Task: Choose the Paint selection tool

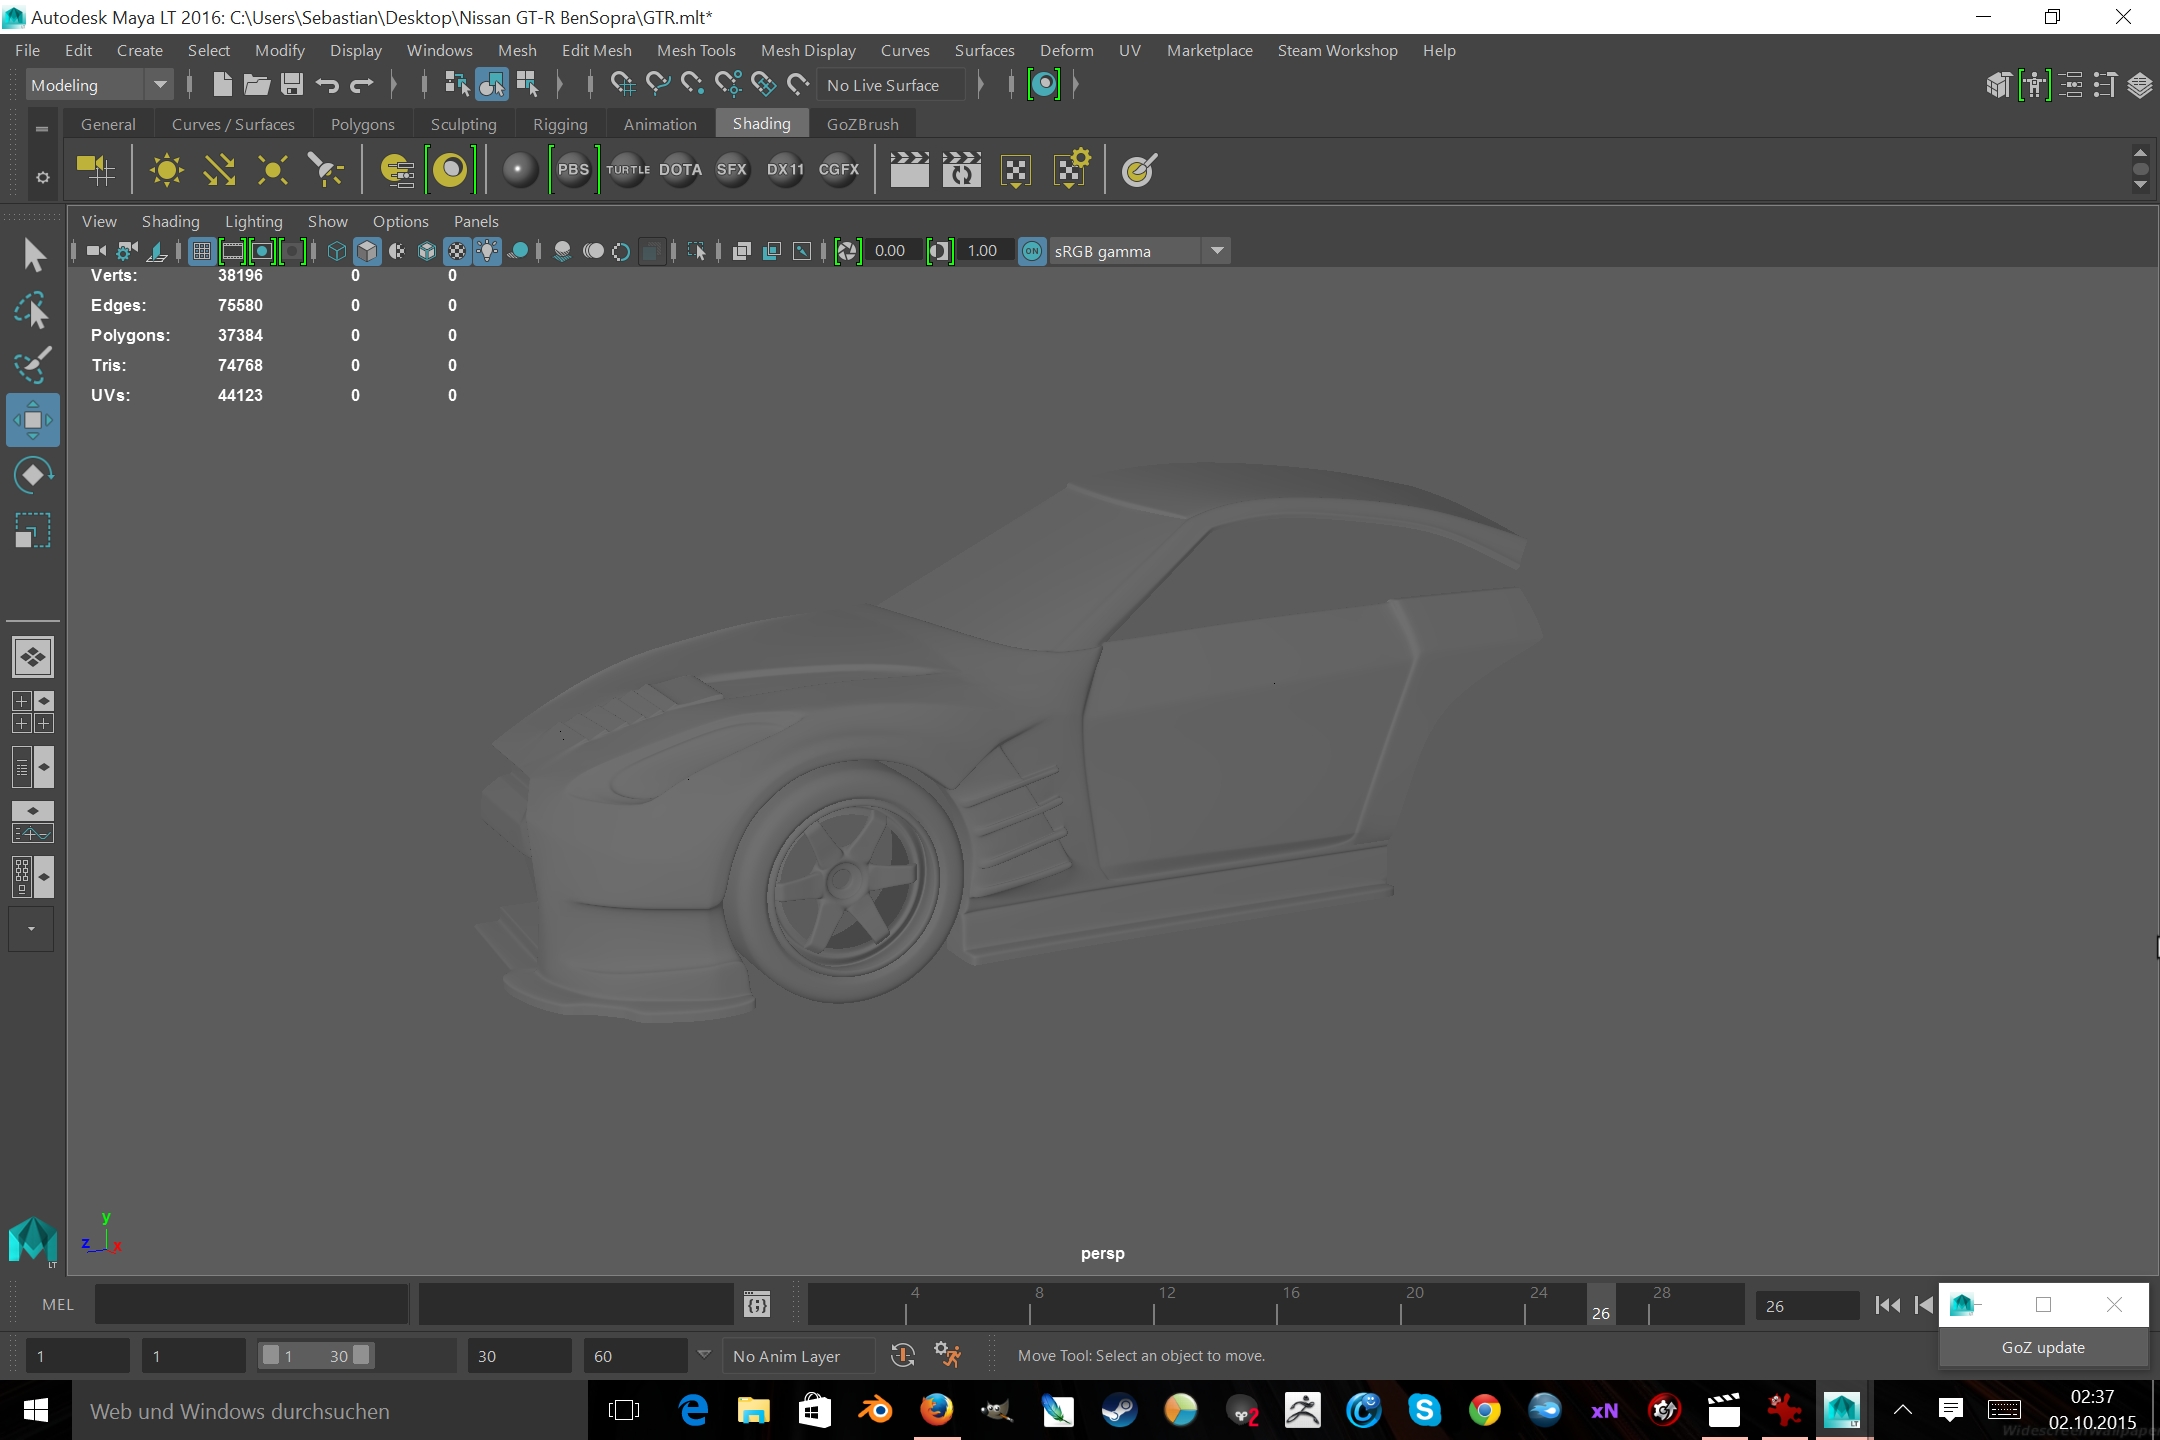Action: (x=33, y=365)
